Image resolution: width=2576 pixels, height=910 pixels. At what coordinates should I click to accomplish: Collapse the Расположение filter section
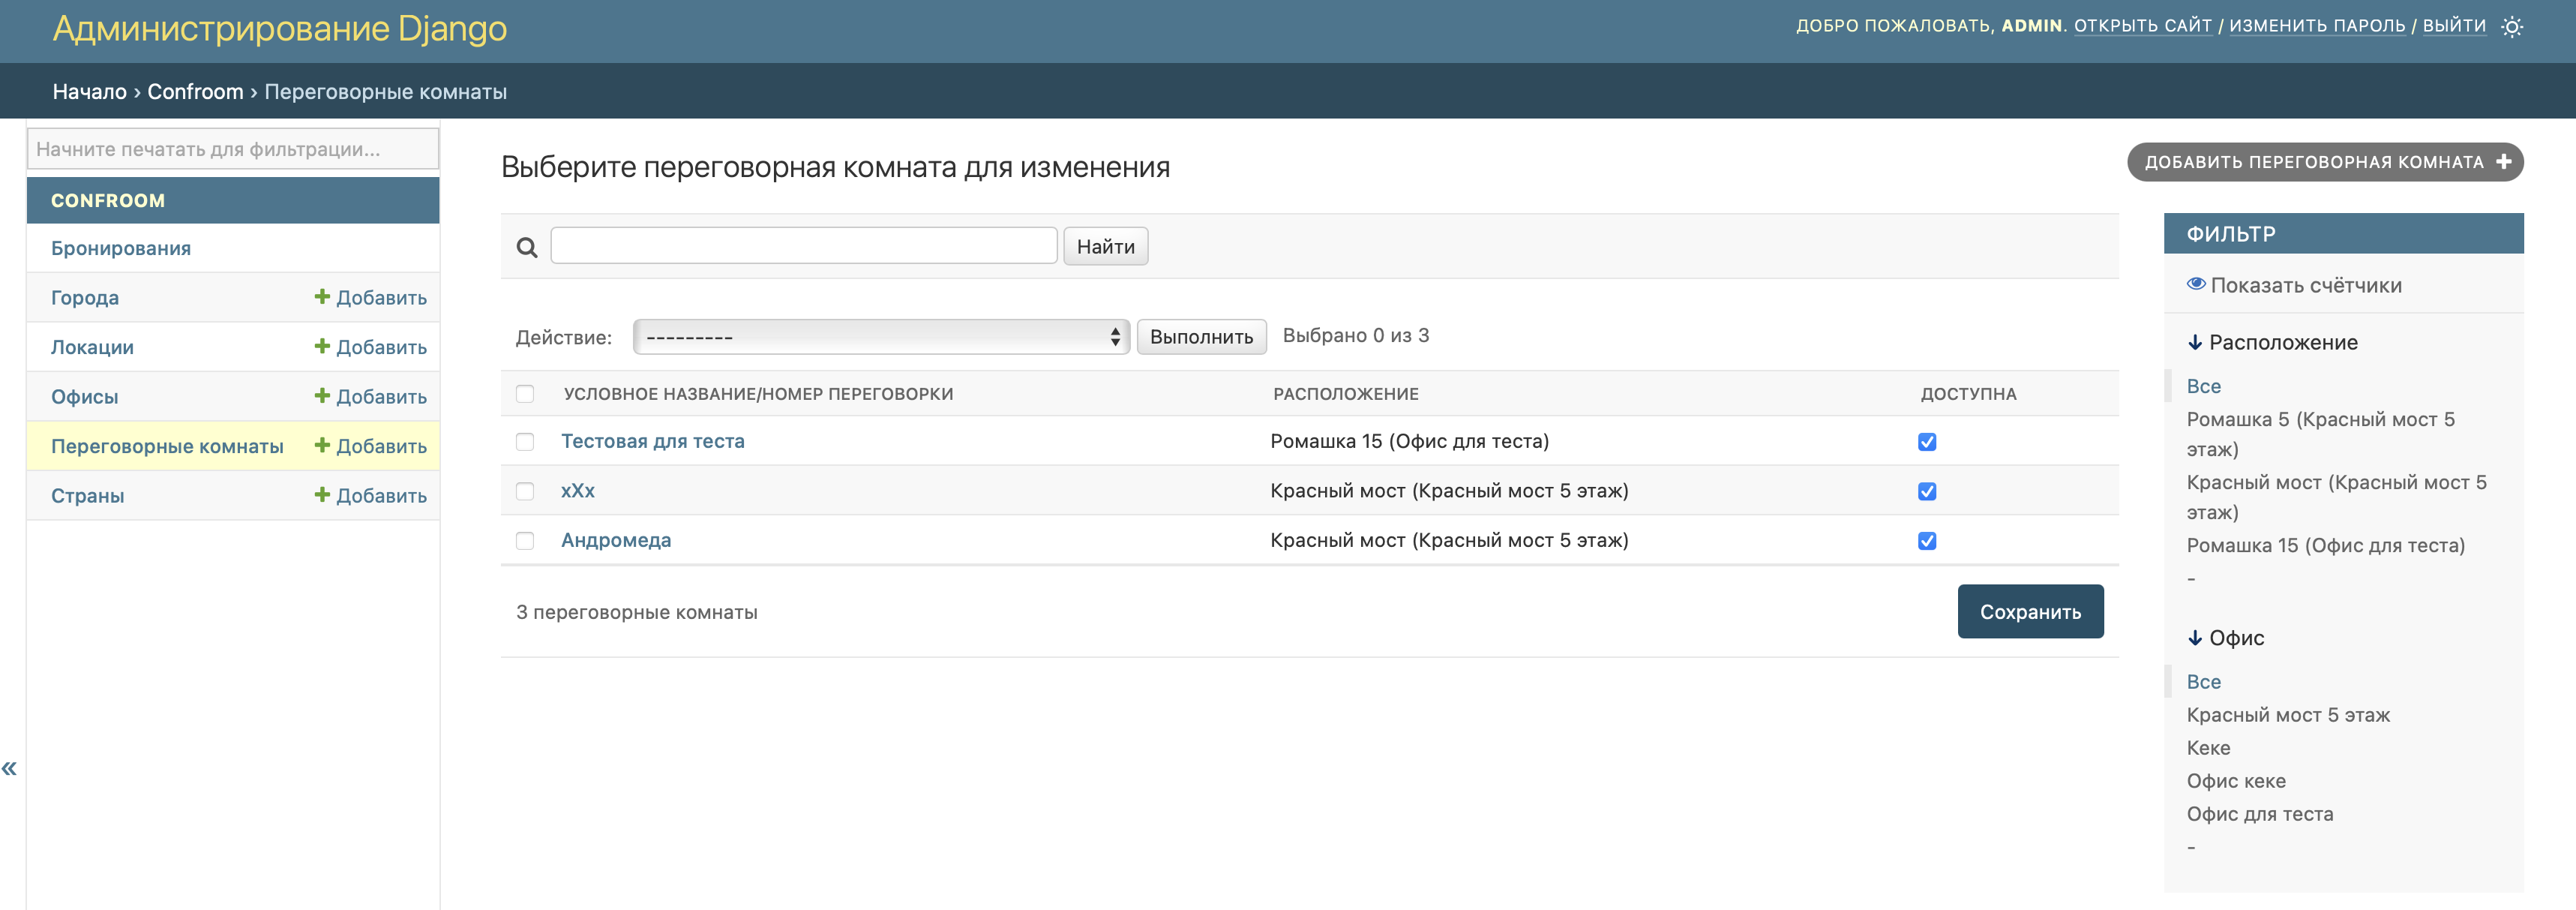pyautogui.click(x=2272, y=342)
